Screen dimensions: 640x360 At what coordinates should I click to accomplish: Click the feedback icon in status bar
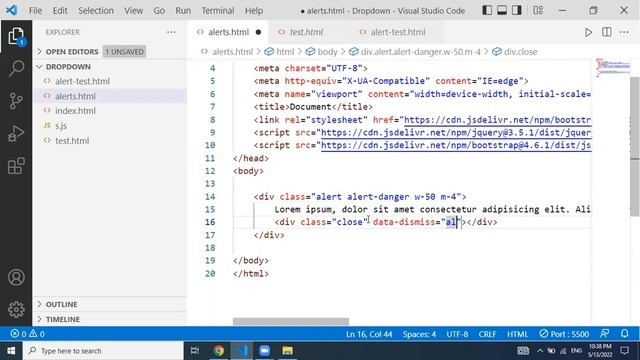pos(605,333)
